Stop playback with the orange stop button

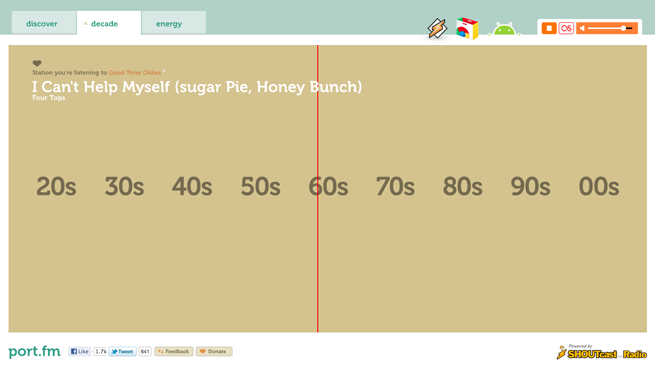[x=549, y=28]
